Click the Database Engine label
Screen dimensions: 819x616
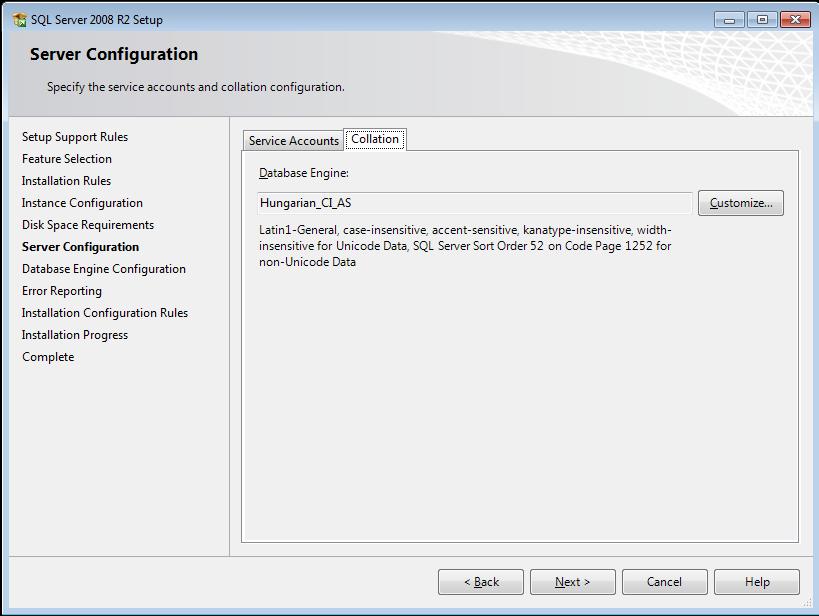[x=303, y=173]
